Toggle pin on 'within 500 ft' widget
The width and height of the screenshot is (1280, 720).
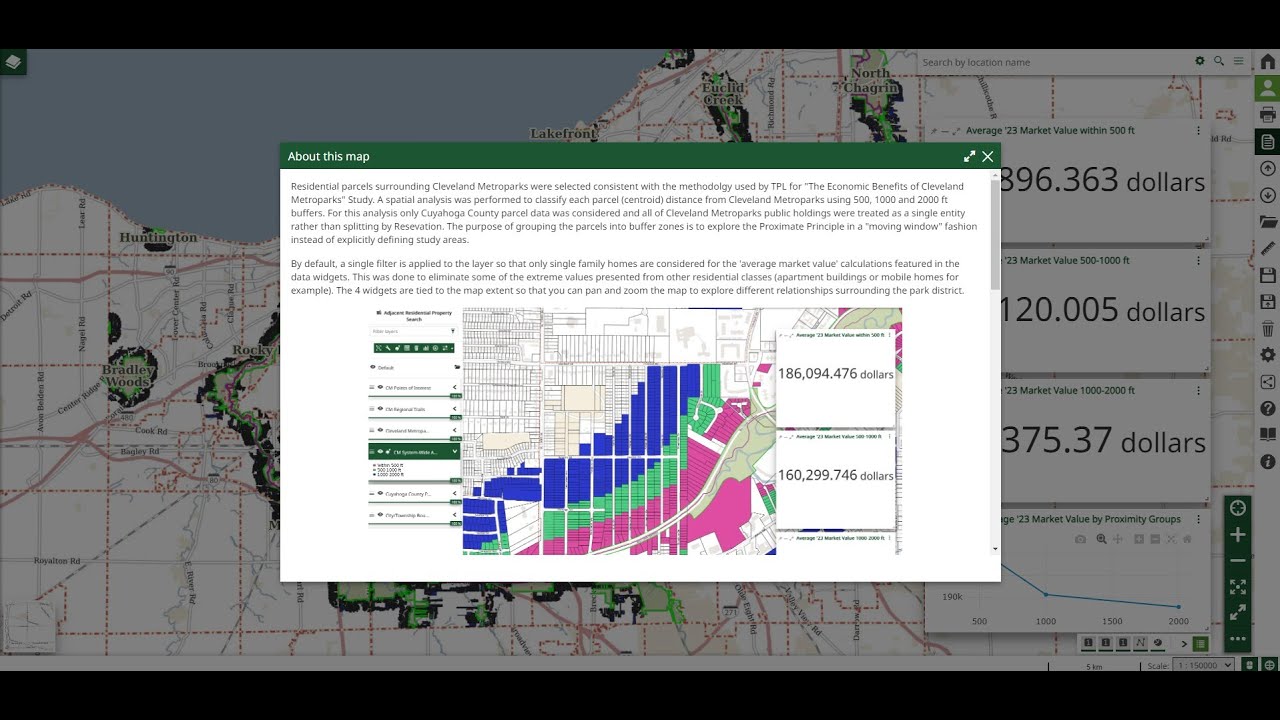coord(934,131)
